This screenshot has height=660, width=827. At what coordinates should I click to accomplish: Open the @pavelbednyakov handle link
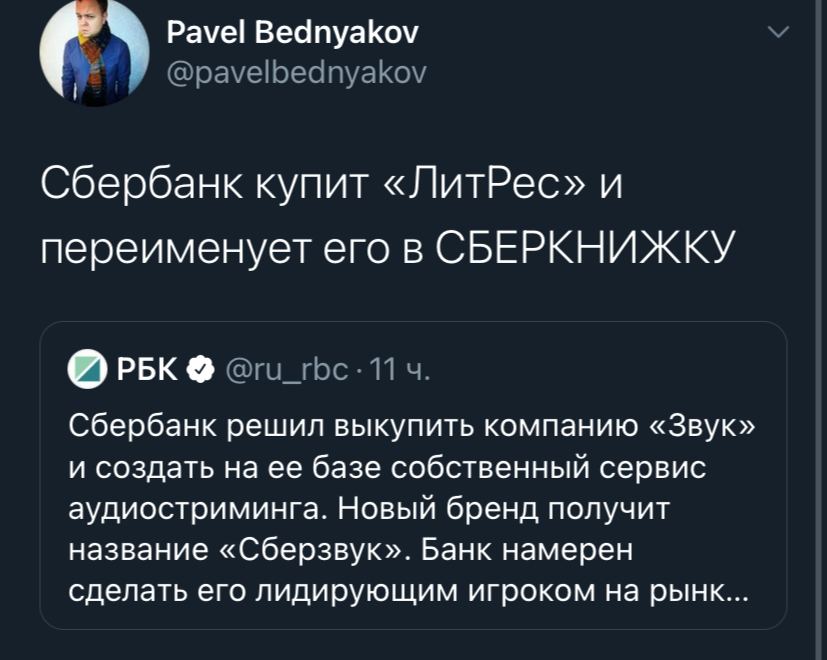[295, 72]
